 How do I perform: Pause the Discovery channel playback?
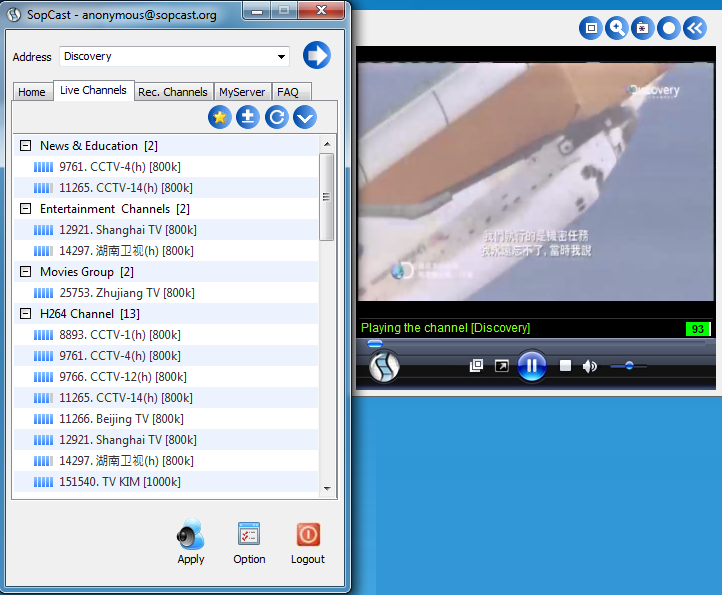pos(532,366)
